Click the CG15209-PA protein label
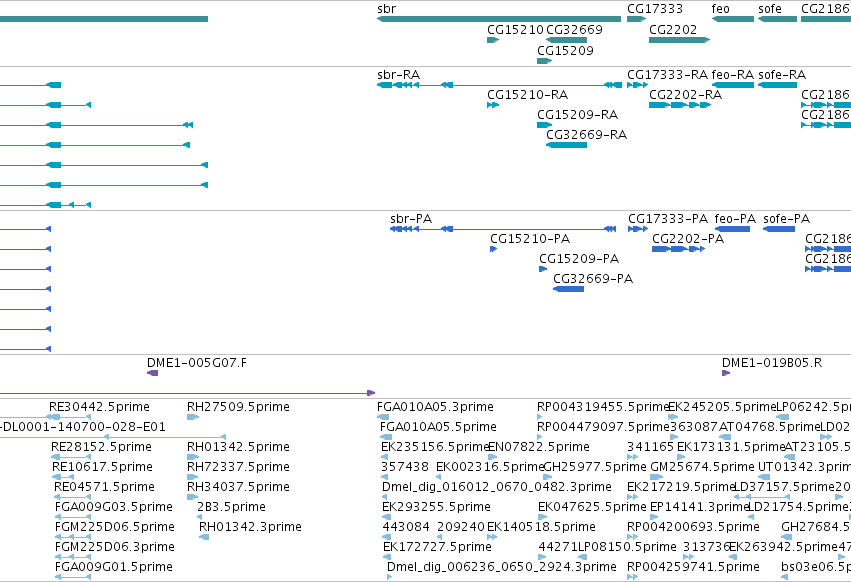The width and height of the screenshot is (851, 582). (x=579, y=259)
